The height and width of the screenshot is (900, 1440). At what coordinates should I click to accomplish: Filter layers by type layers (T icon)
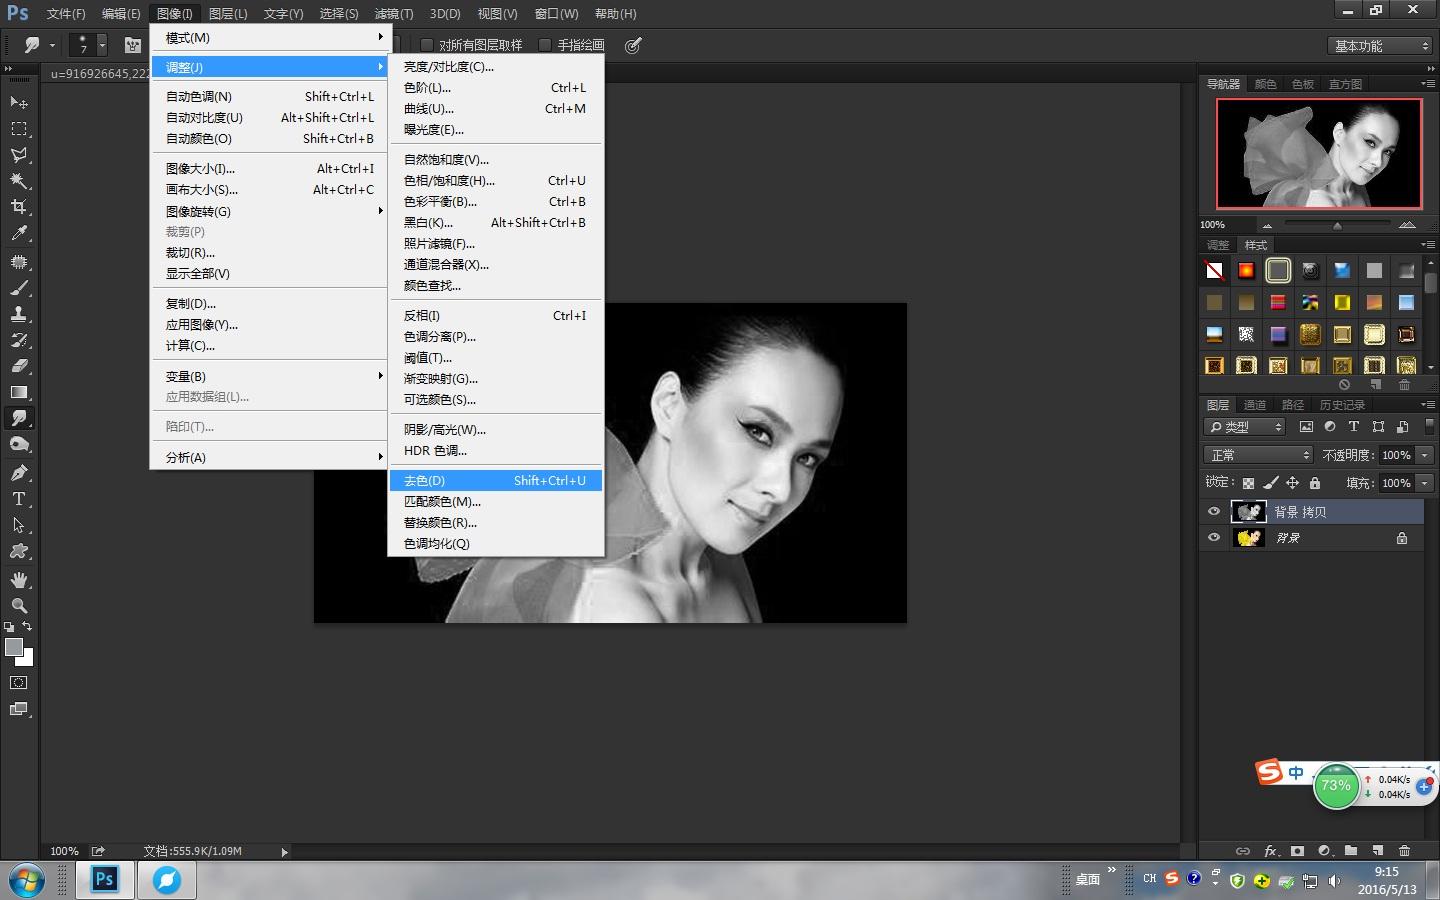pos(1354,427)
